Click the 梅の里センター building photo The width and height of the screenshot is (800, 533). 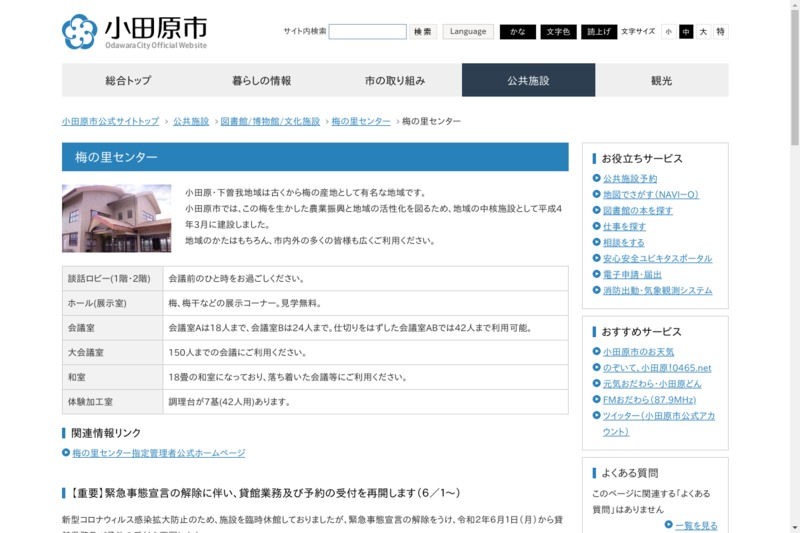(116, 218)
